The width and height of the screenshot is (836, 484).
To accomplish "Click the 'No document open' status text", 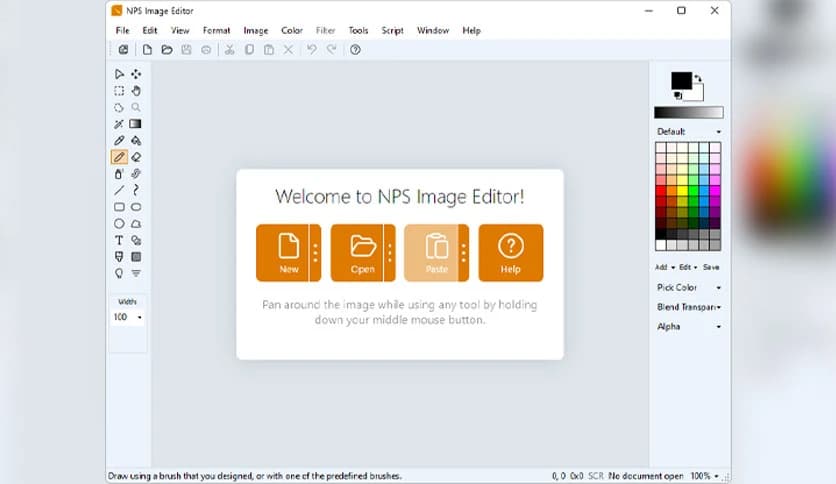I will [x=646, y=476].
